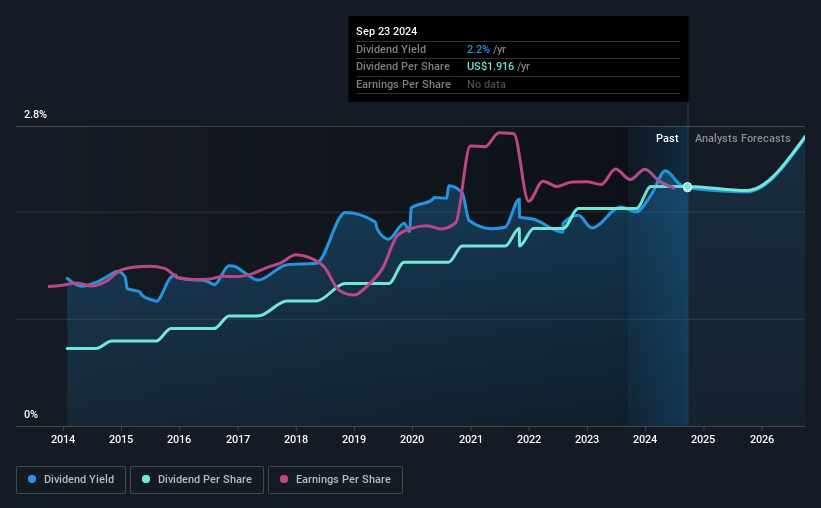Click the teal Dividend Per Share legend dot
821x508 pixels.
146,479
